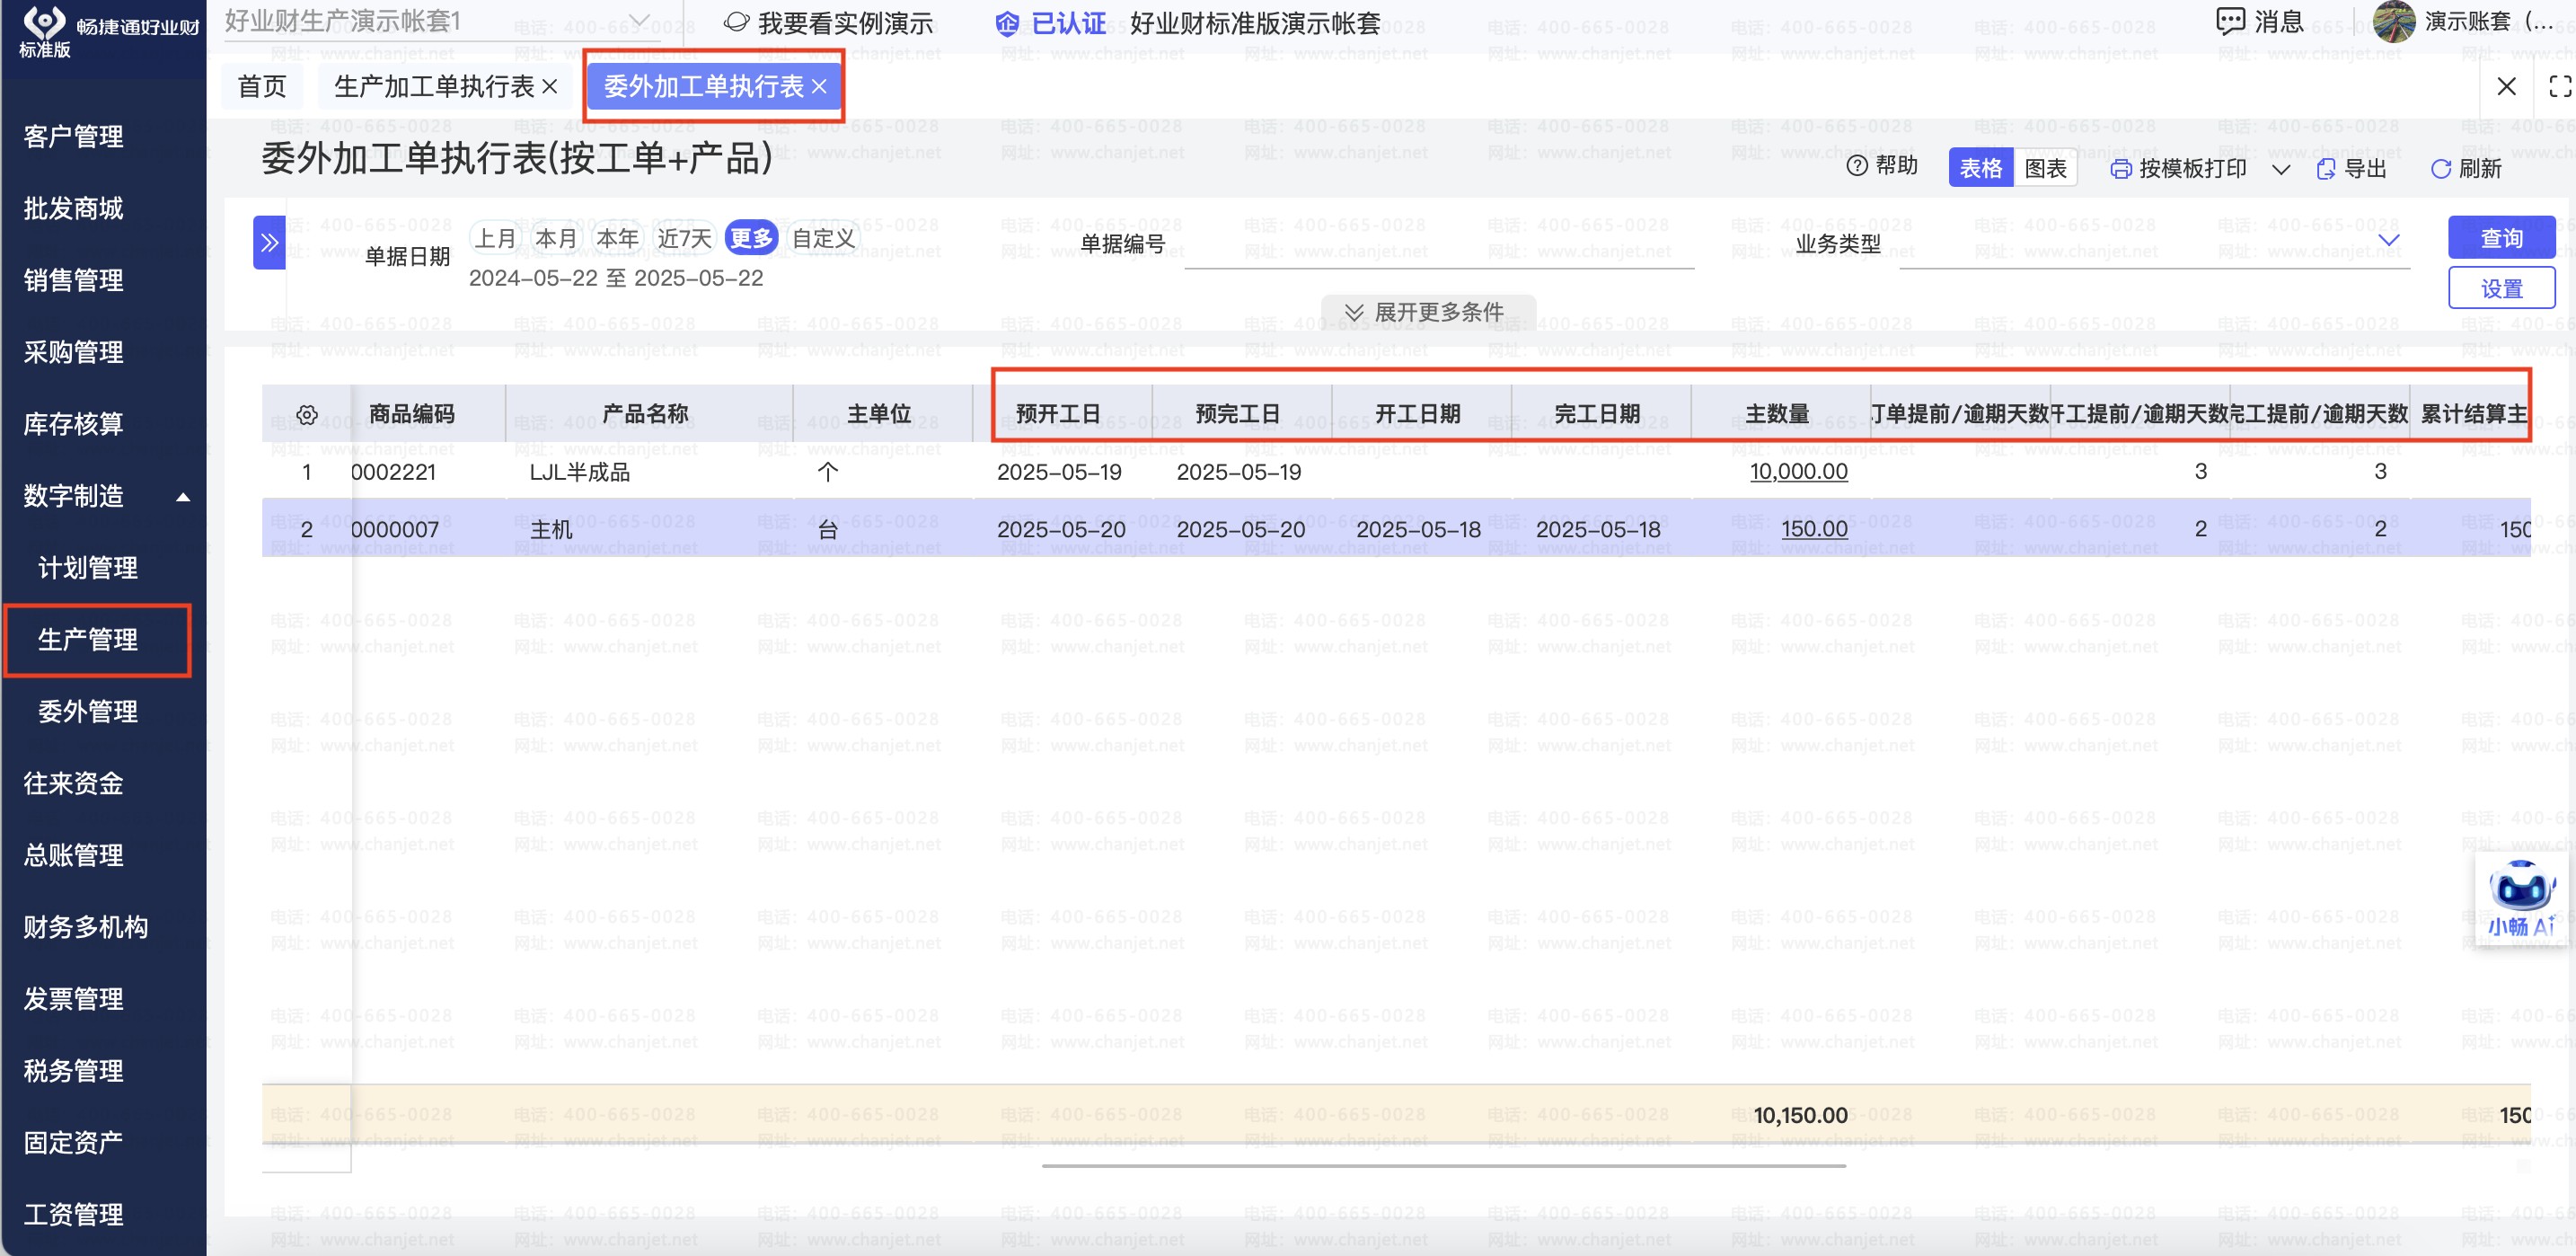Click the Refresh (刷新) icon button
The image size is (2576, 1256).
(x=2441, y=169)
